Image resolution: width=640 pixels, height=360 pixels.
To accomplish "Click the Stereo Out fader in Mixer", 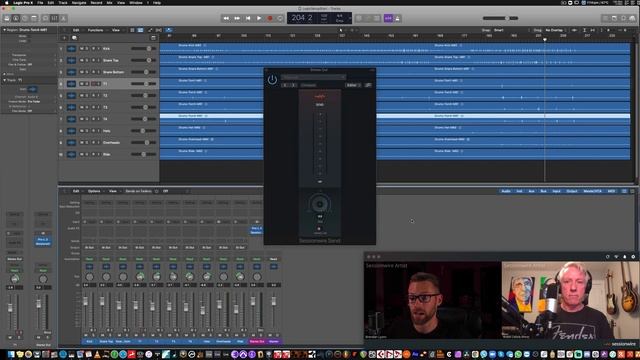I will (x=253, y=302).
